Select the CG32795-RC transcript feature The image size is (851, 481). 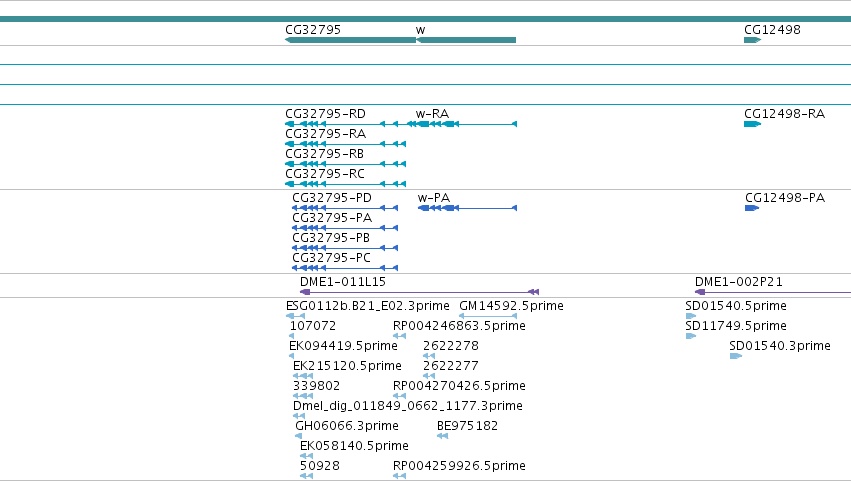[345, 184]
